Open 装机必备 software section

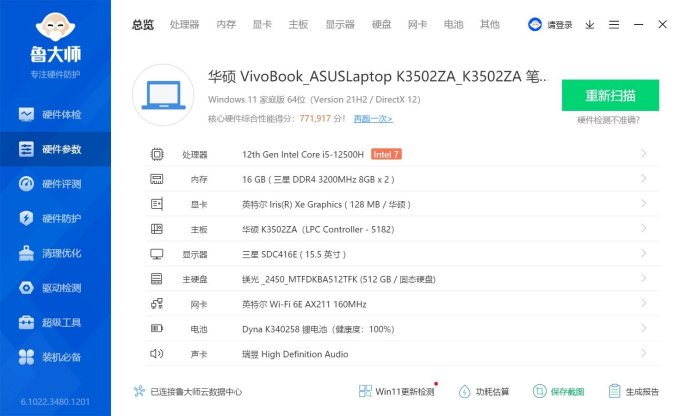point(55,357)
